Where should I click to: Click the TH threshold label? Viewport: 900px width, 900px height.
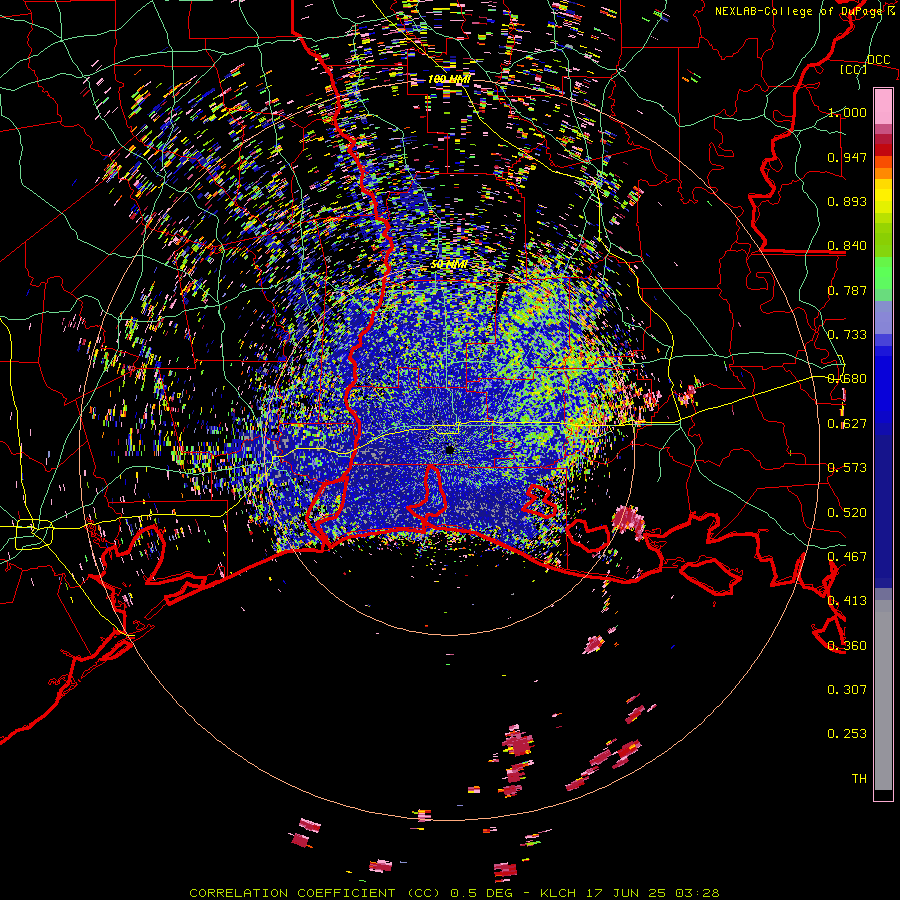[x=859, y=779]
